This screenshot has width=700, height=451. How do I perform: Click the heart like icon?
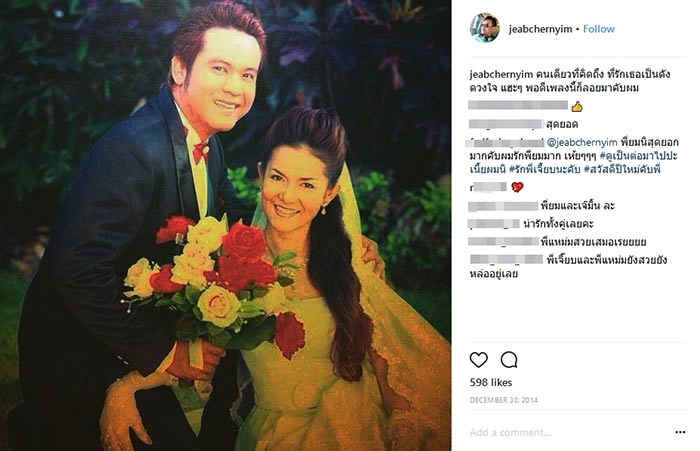(x=479, y=359)
